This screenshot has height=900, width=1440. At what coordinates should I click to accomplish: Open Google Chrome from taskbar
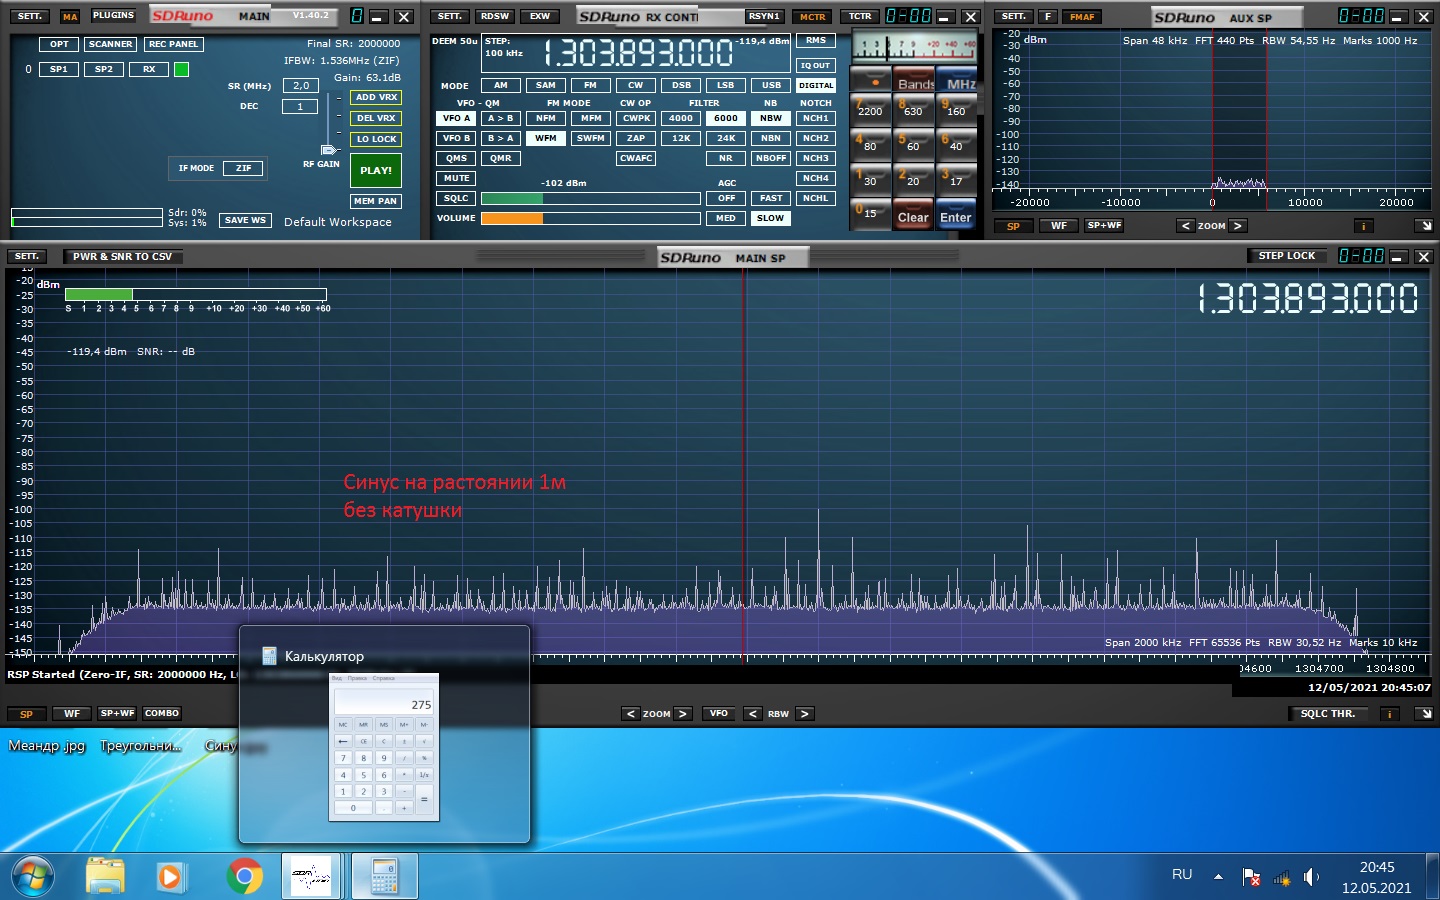tap(245, 877)
